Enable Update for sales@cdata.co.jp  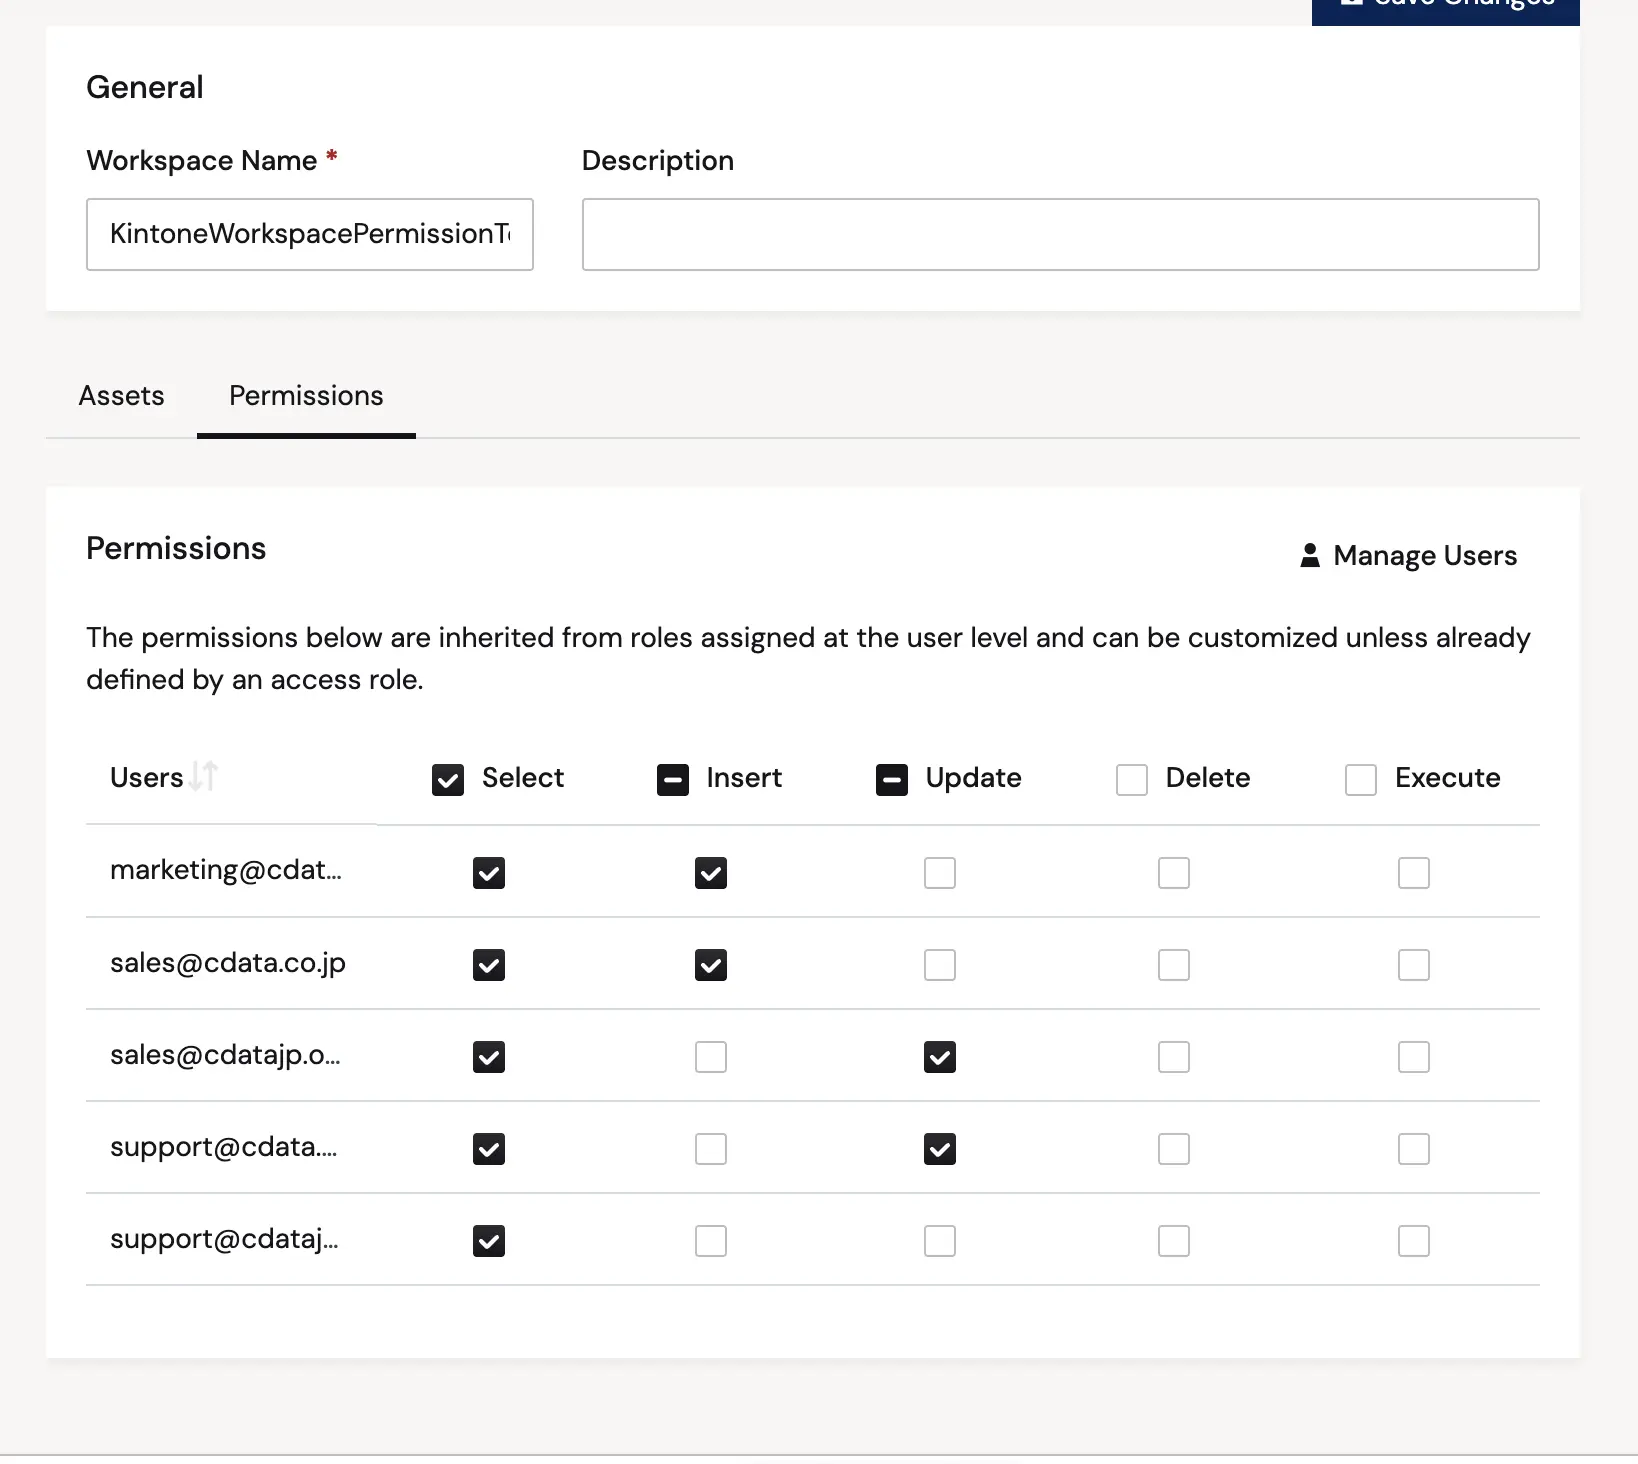point(940,965)
